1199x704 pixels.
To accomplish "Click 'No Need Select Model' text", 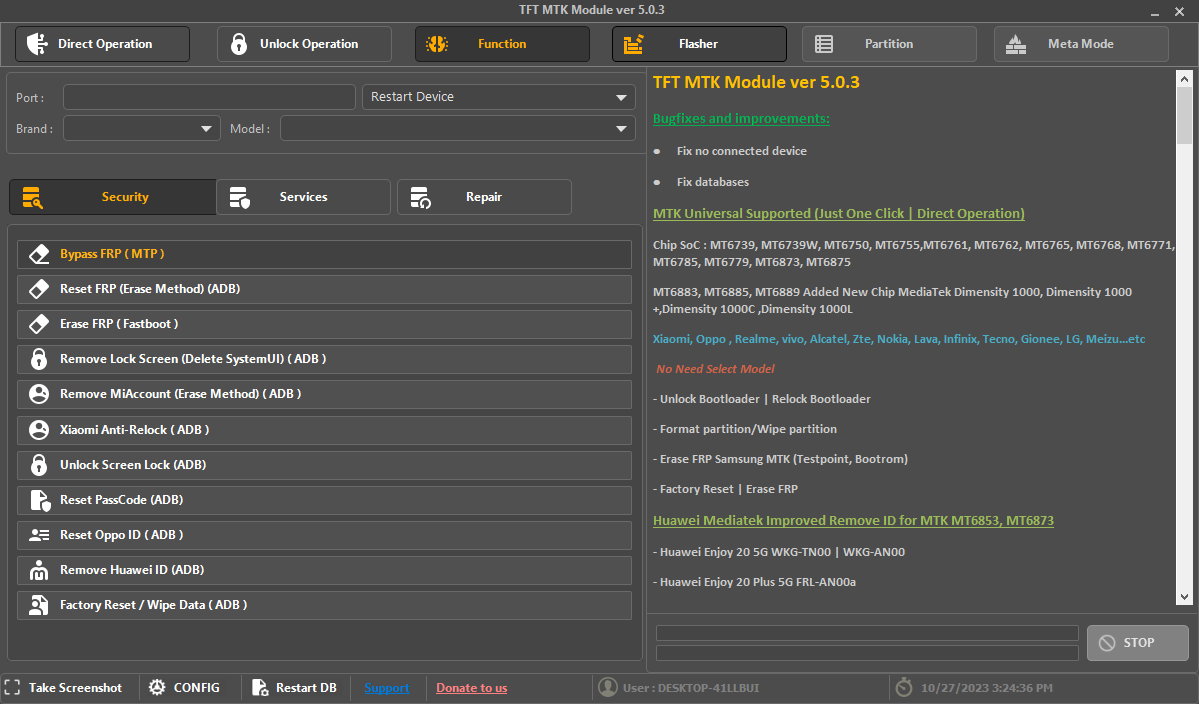I will coord(715,369).
